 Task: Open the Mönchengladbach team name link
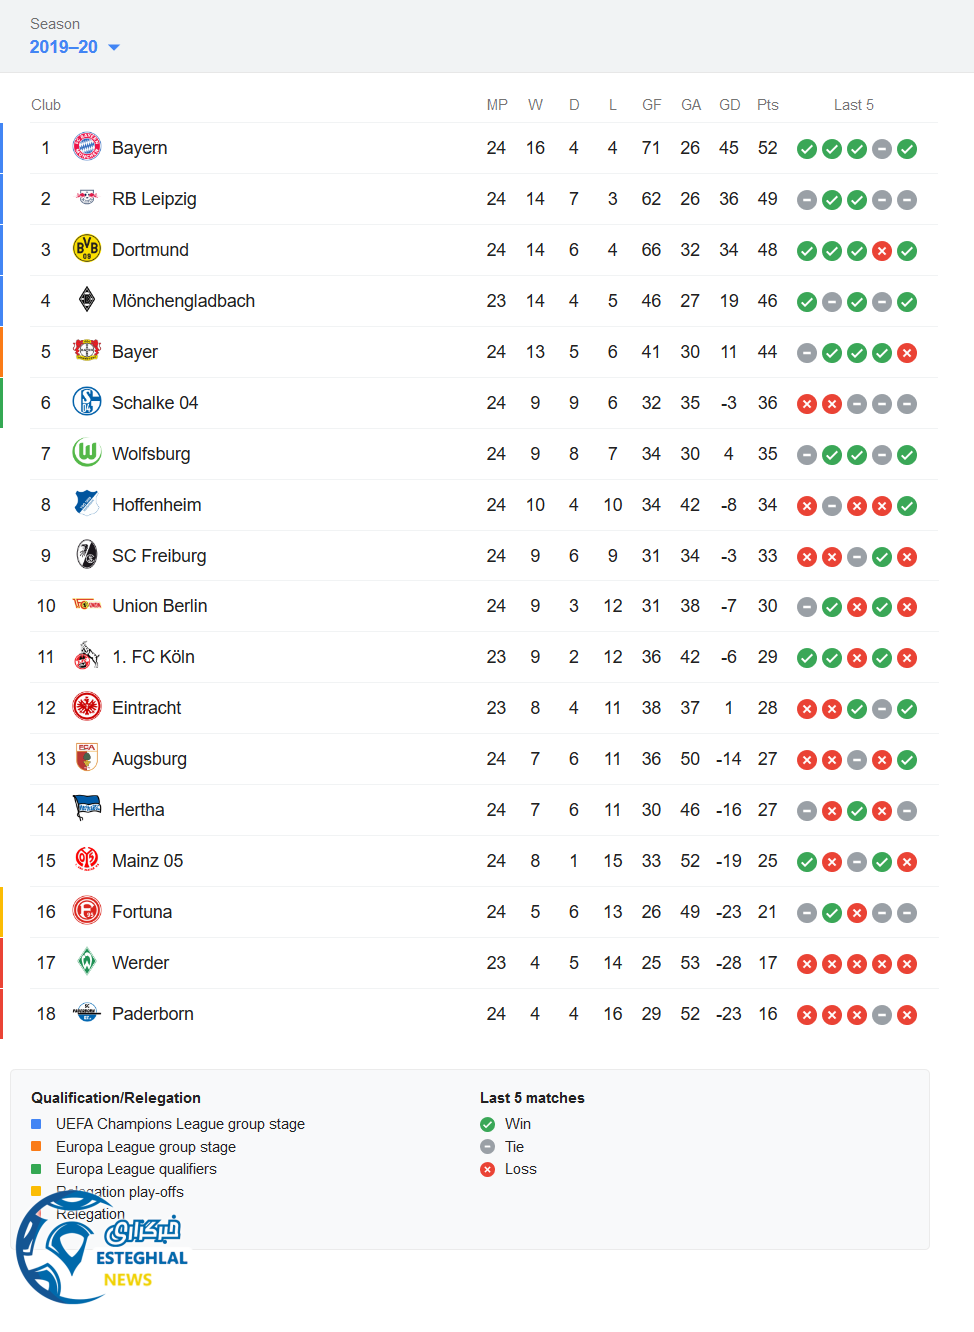click(x=183, y=301)
